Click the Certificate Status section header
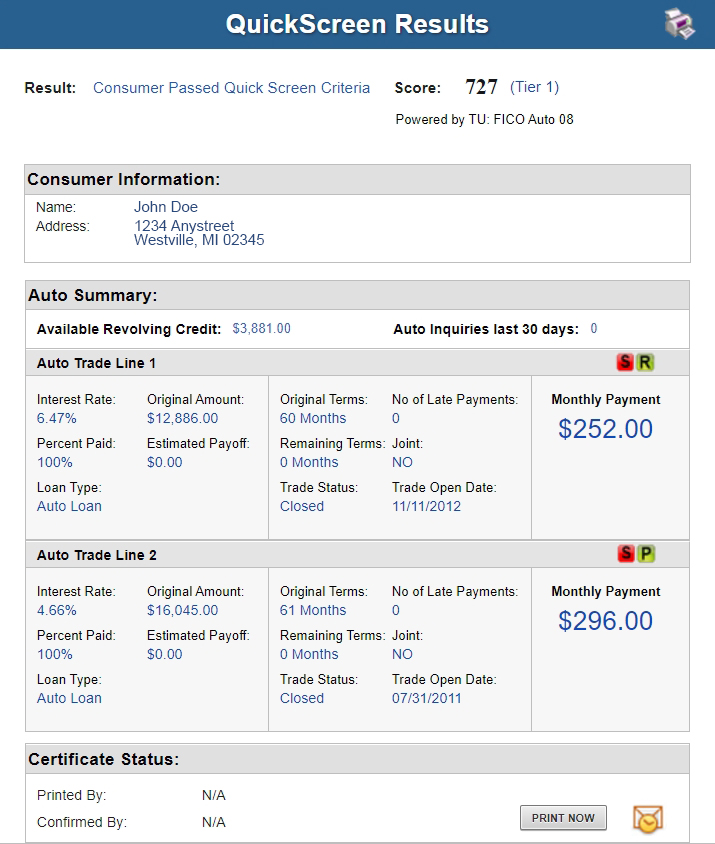 coord(358,759)
